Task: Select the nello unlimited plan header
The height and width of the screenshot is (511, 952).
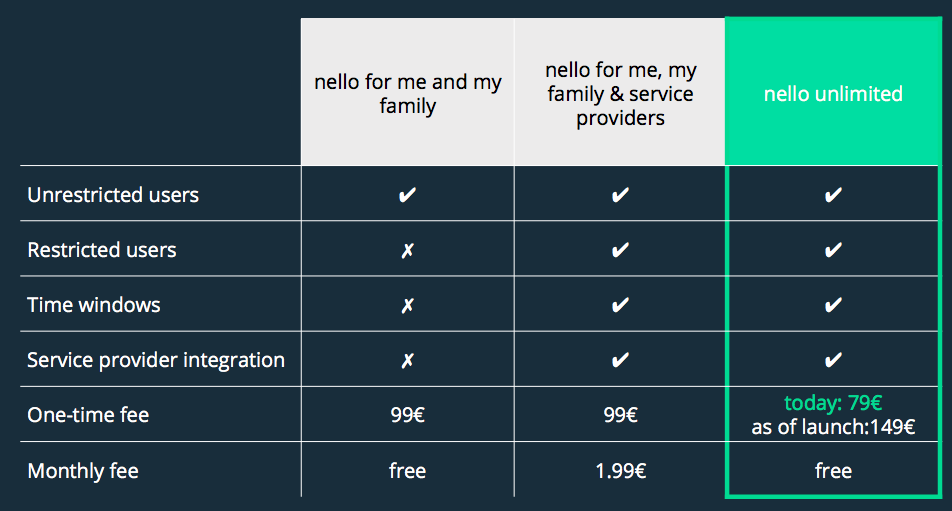Action: tap(833, 94)
